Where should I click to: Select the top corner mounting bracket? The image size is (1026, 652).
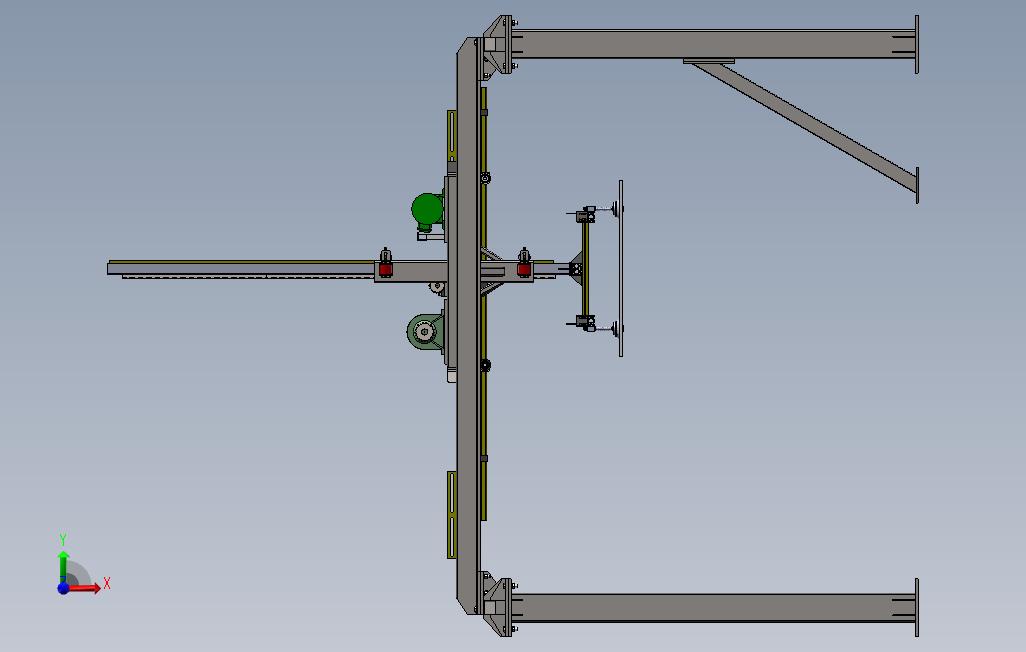(498, 46)
